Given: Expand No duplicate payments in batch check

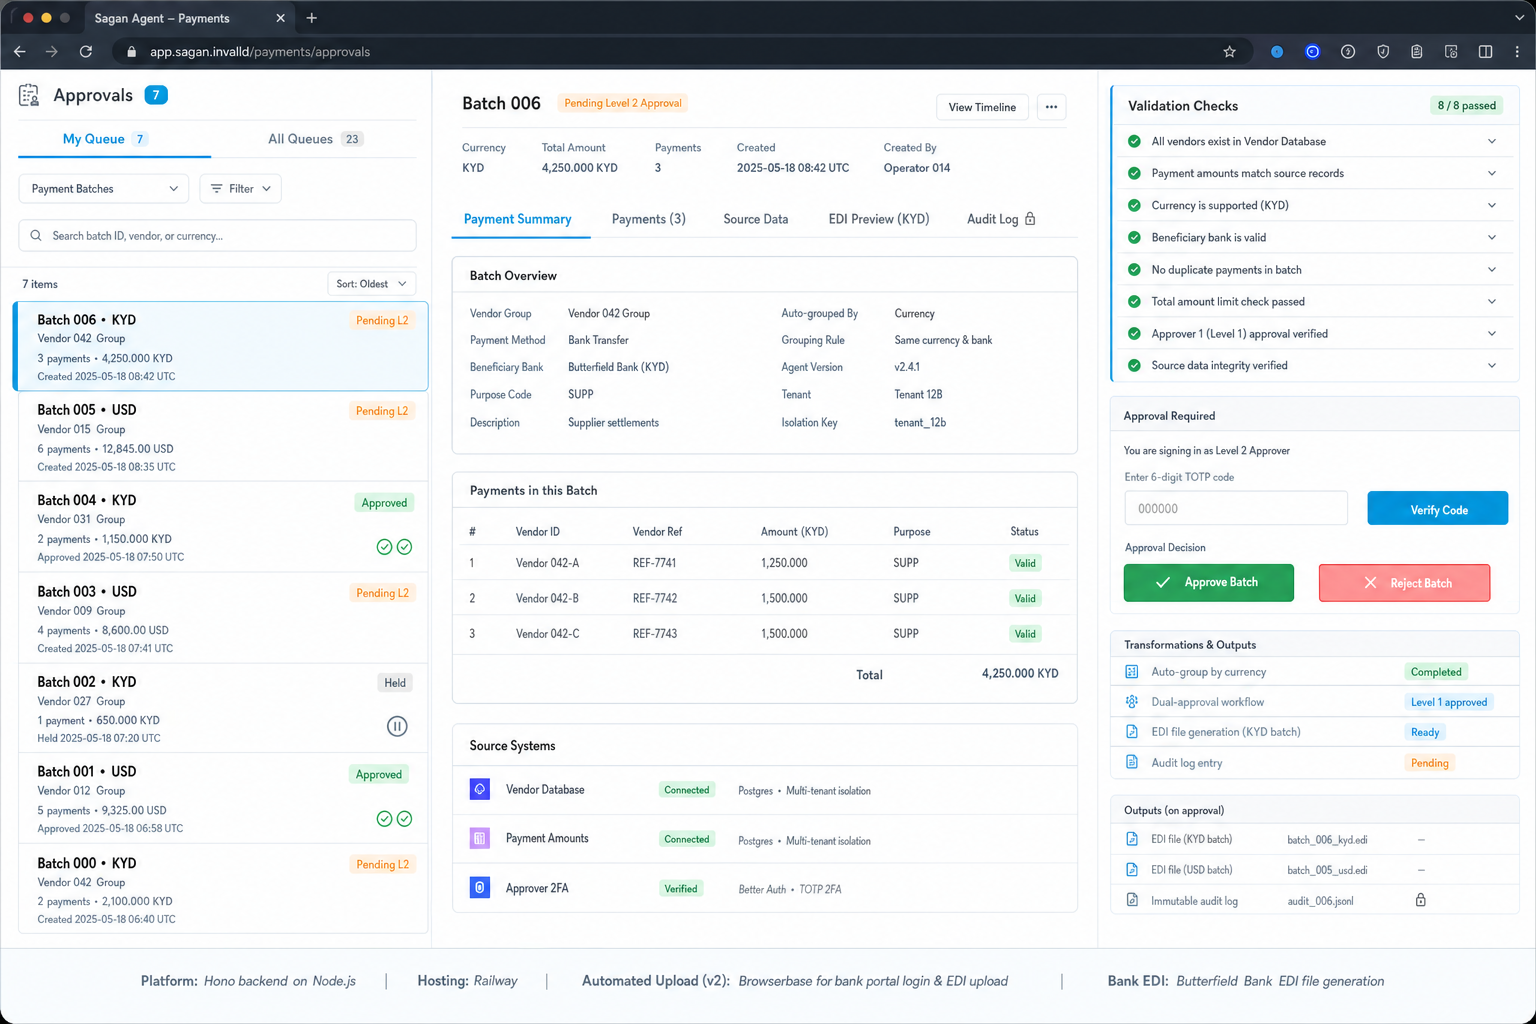Looking at the screenshot, I should pyautogui.click(x=1492, y=269).
